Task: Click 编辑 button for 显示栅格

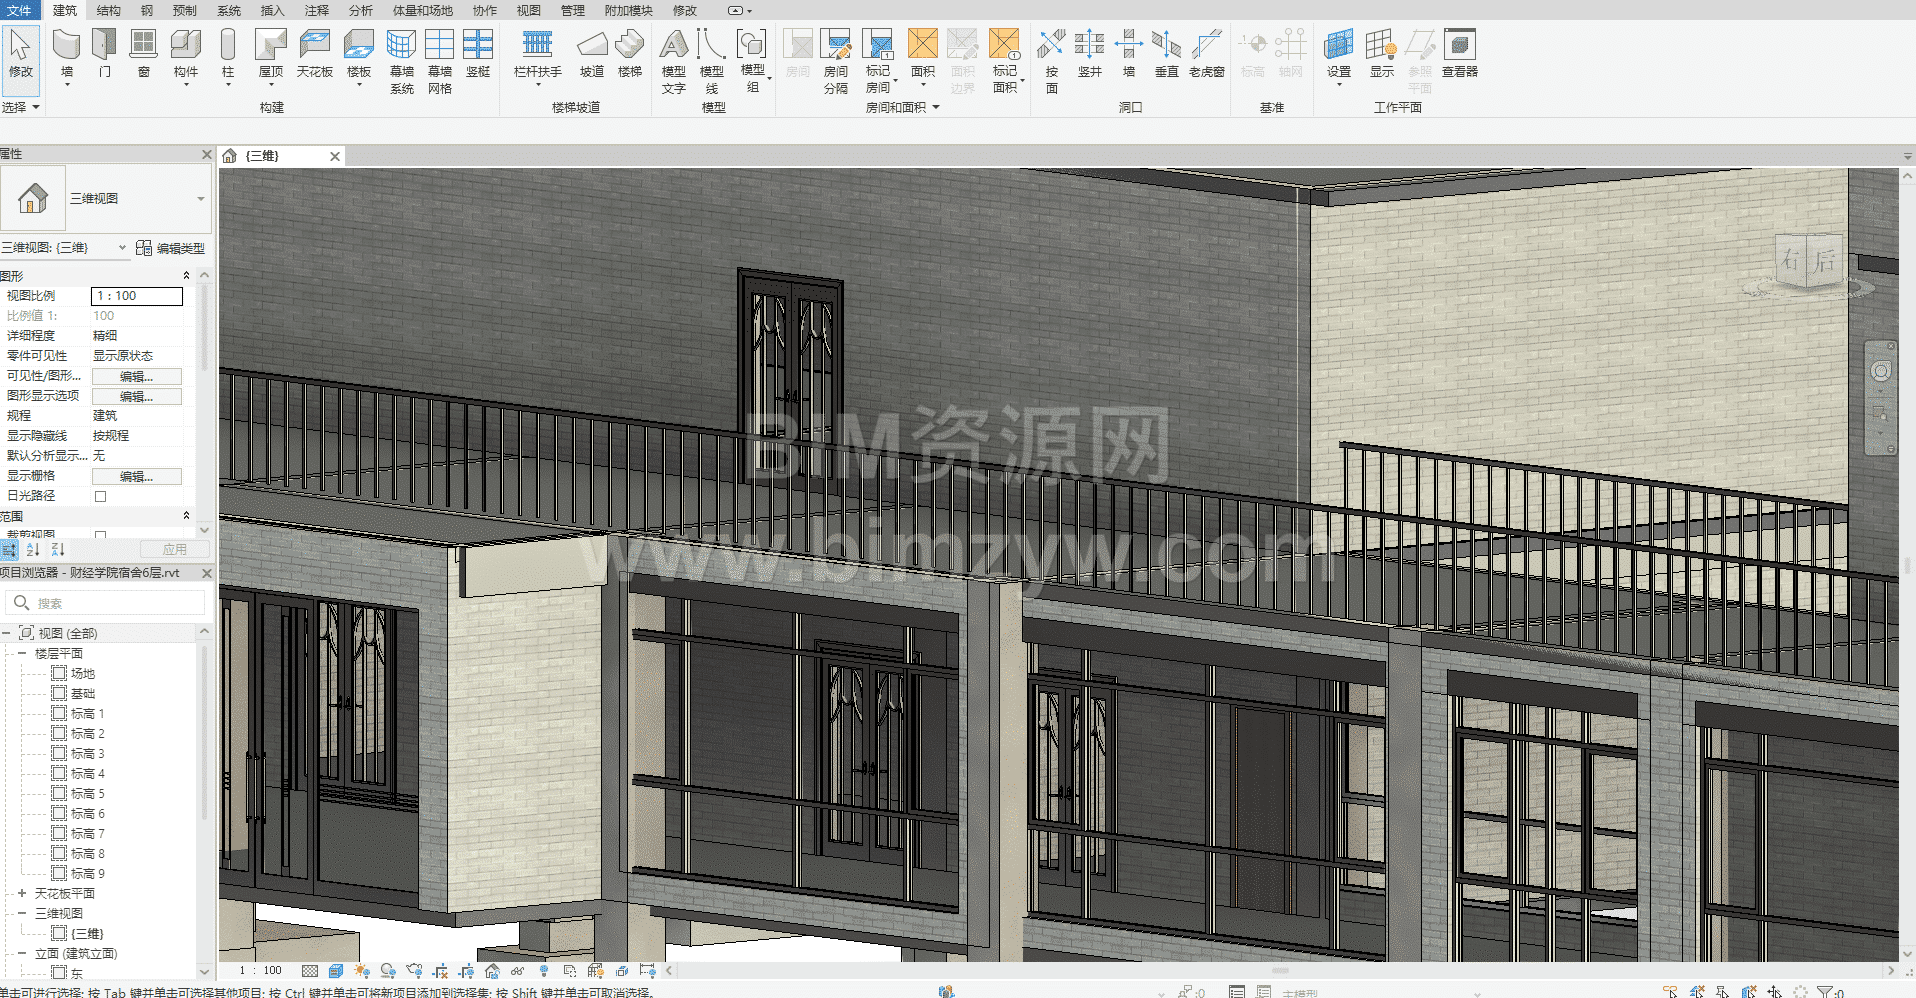Action: (137, 476)
